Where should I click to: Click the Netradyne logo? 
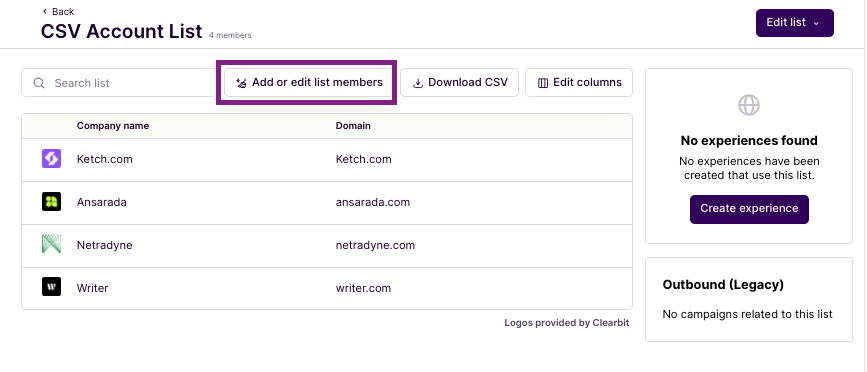(51, 244)
